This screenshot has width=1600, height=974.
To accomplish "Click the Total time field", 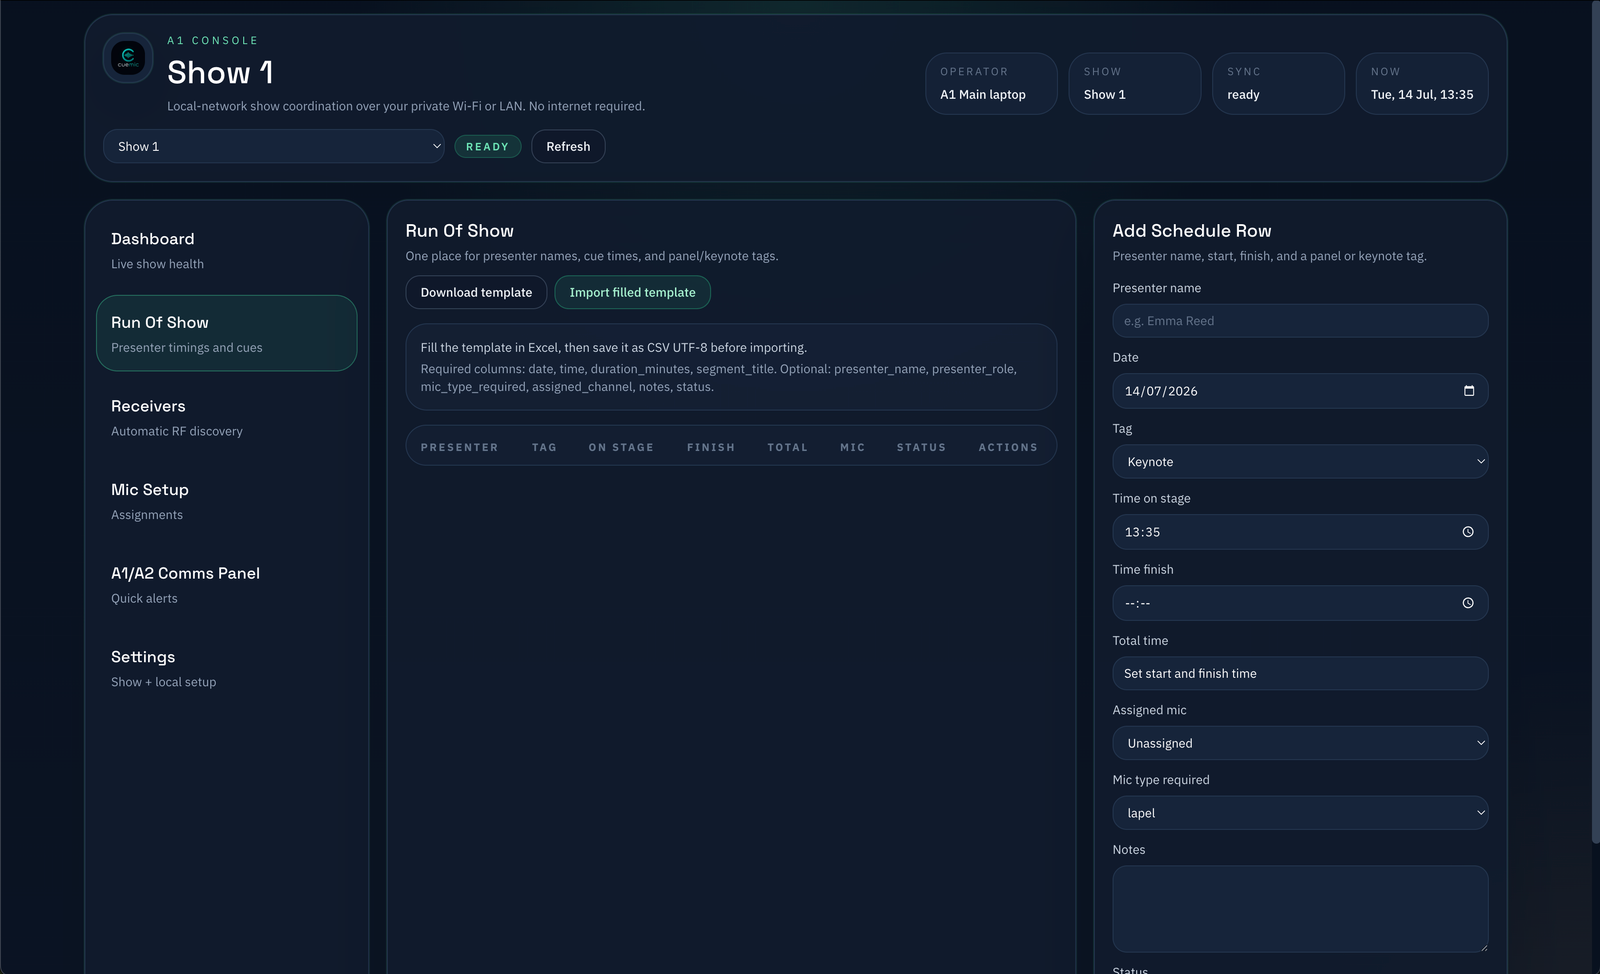I will pyautogui.click(x=1300, y=673).
